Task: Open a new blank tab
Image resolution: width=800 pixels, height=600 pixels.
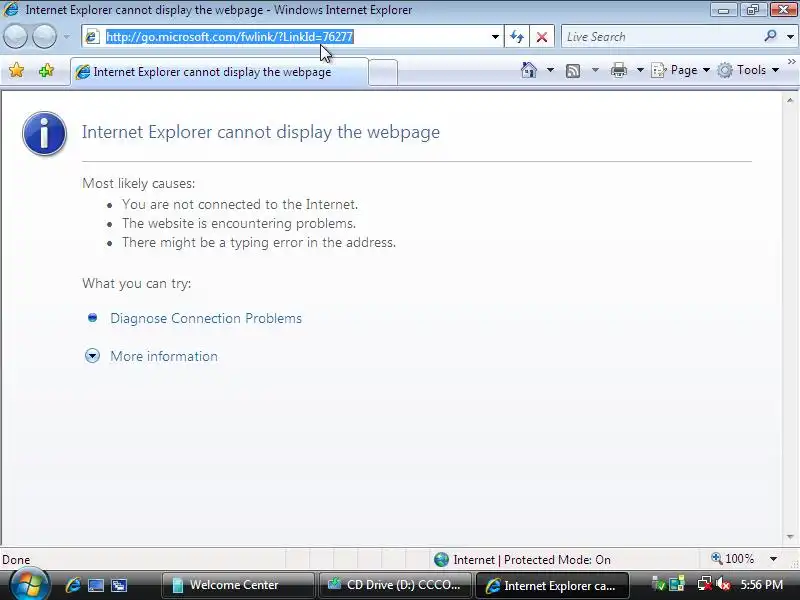Action: tap(383, 72)
